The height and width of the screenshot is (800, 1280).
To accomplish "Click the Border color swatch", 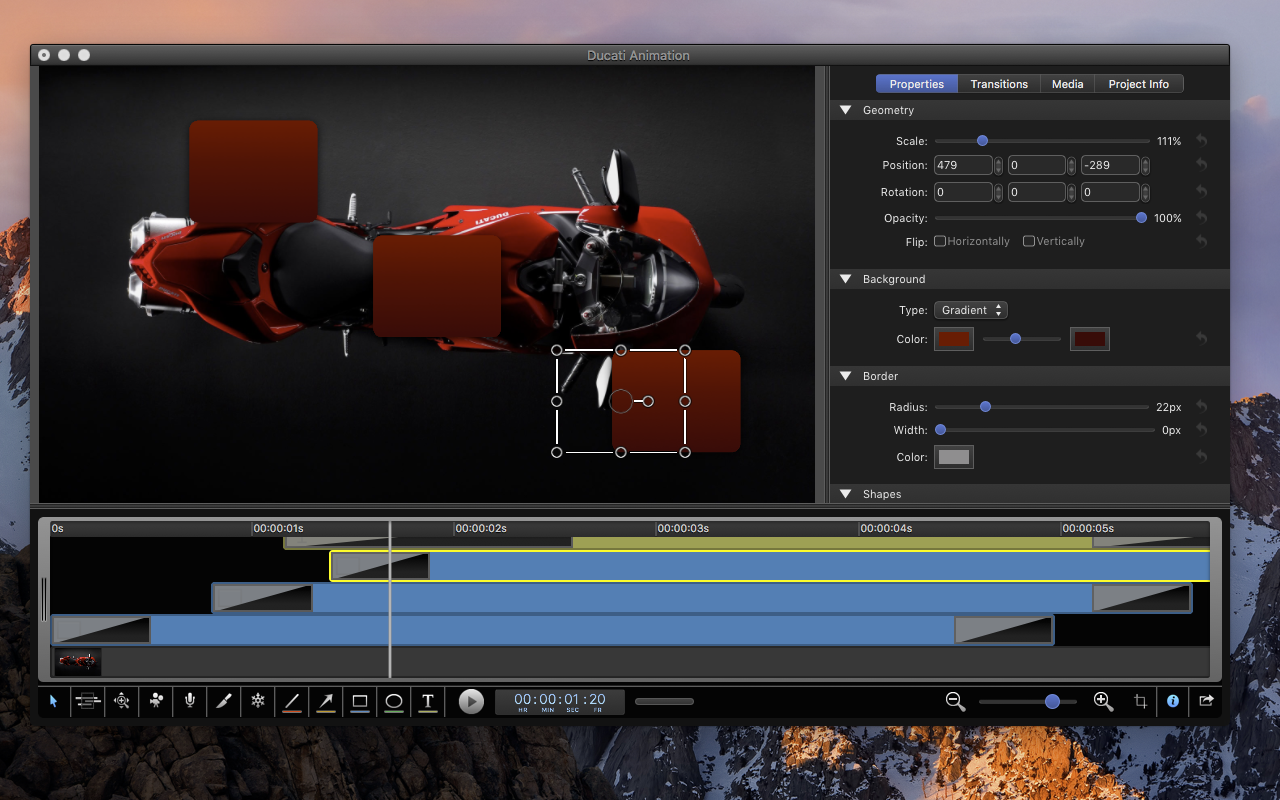I will coord(954,457).
